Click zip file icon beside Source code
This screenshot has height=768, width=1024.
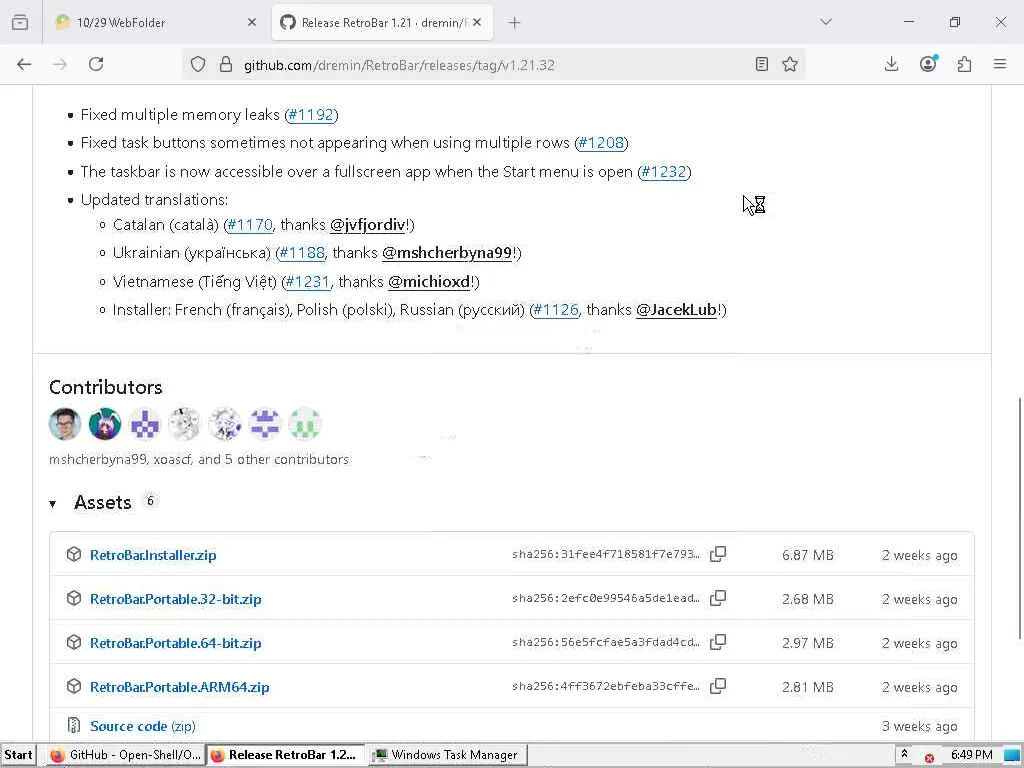(74, 725)
